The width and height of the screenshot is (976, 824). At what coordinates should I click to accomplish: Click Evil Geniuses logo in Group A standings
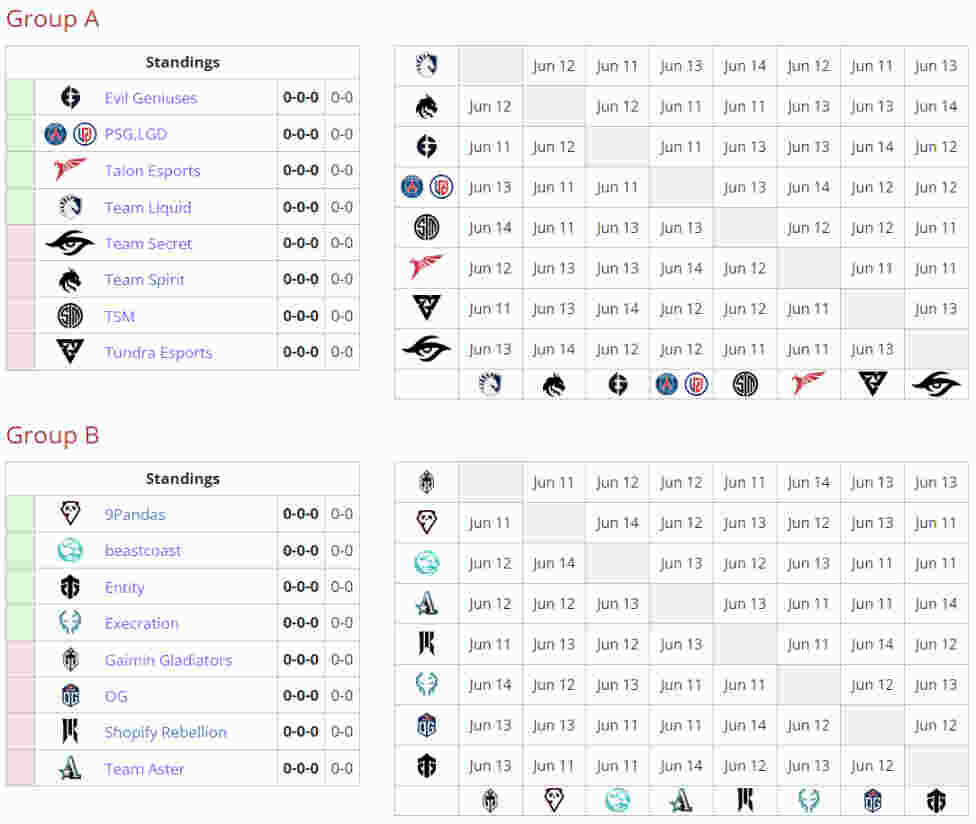coord(70,98)
